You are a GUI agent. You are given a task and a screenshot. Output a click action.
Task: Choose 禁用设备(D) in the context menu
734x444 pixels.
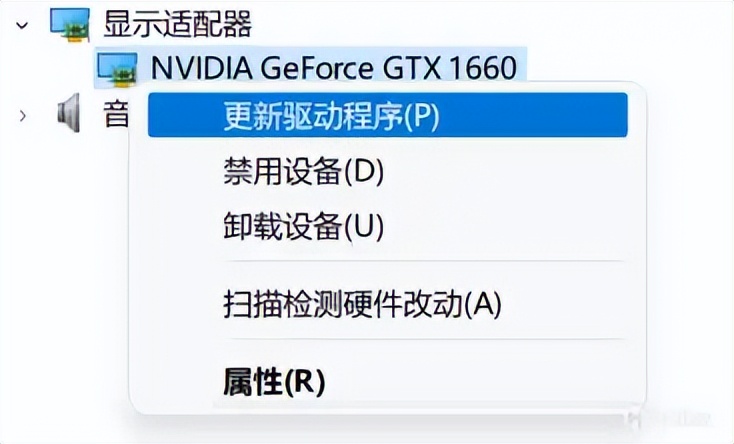304,171
